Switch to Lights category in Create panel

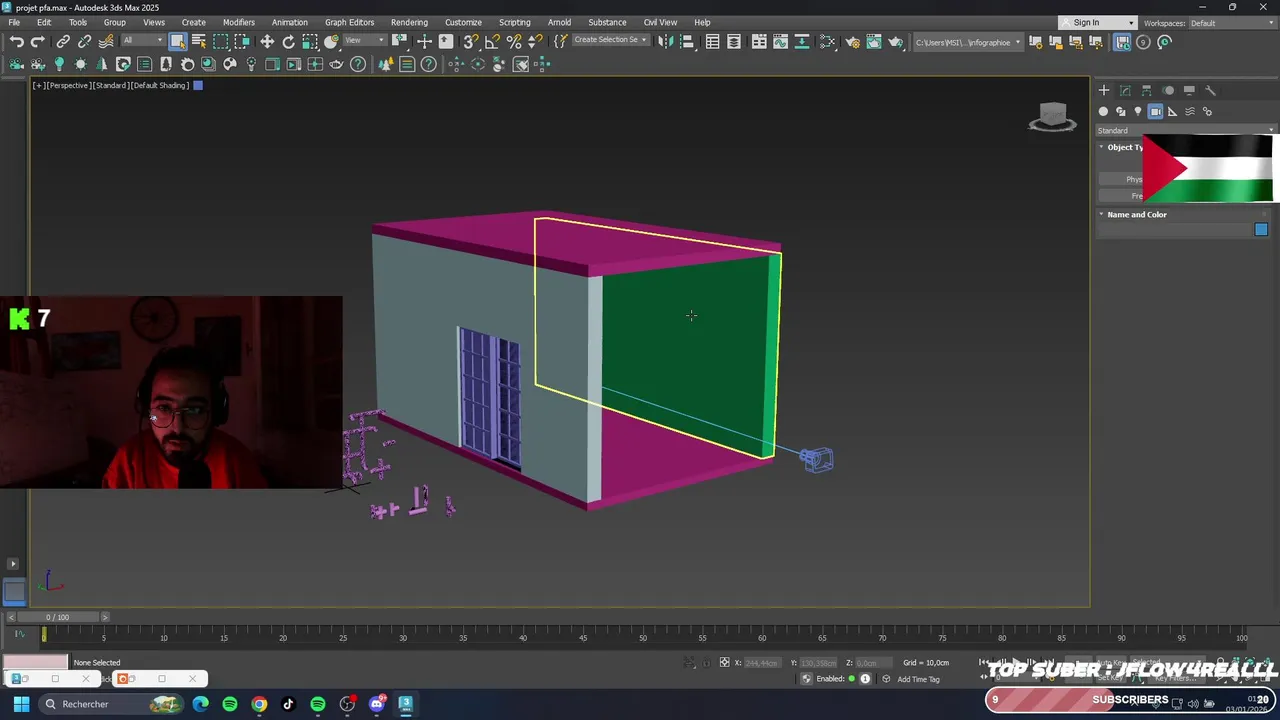1138,112
